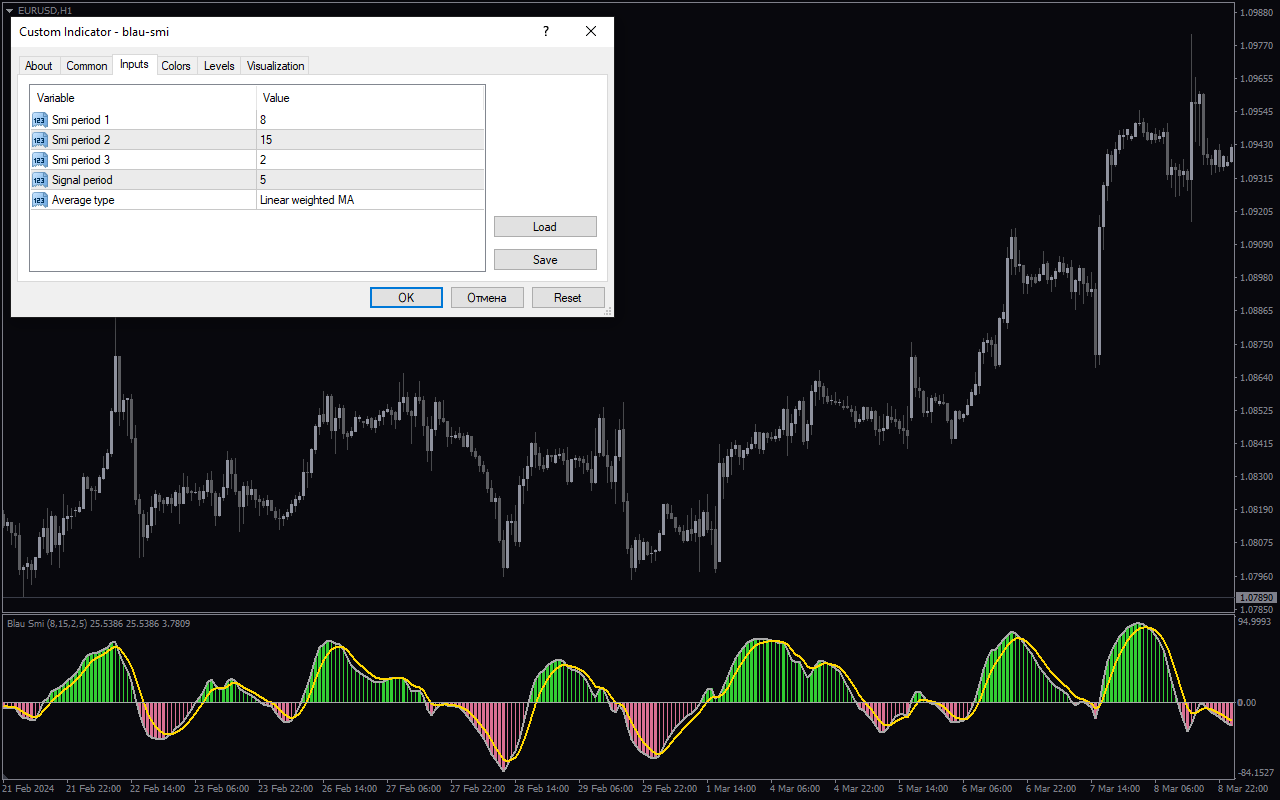Click the 0.00 indicator scale level

point(1246,703)
